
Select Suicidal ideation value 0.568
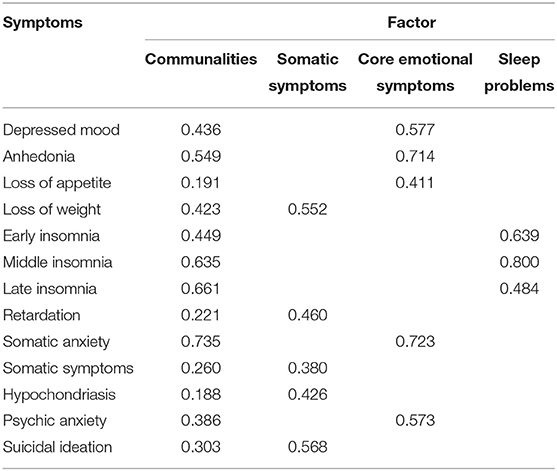(x=308, y=447)
